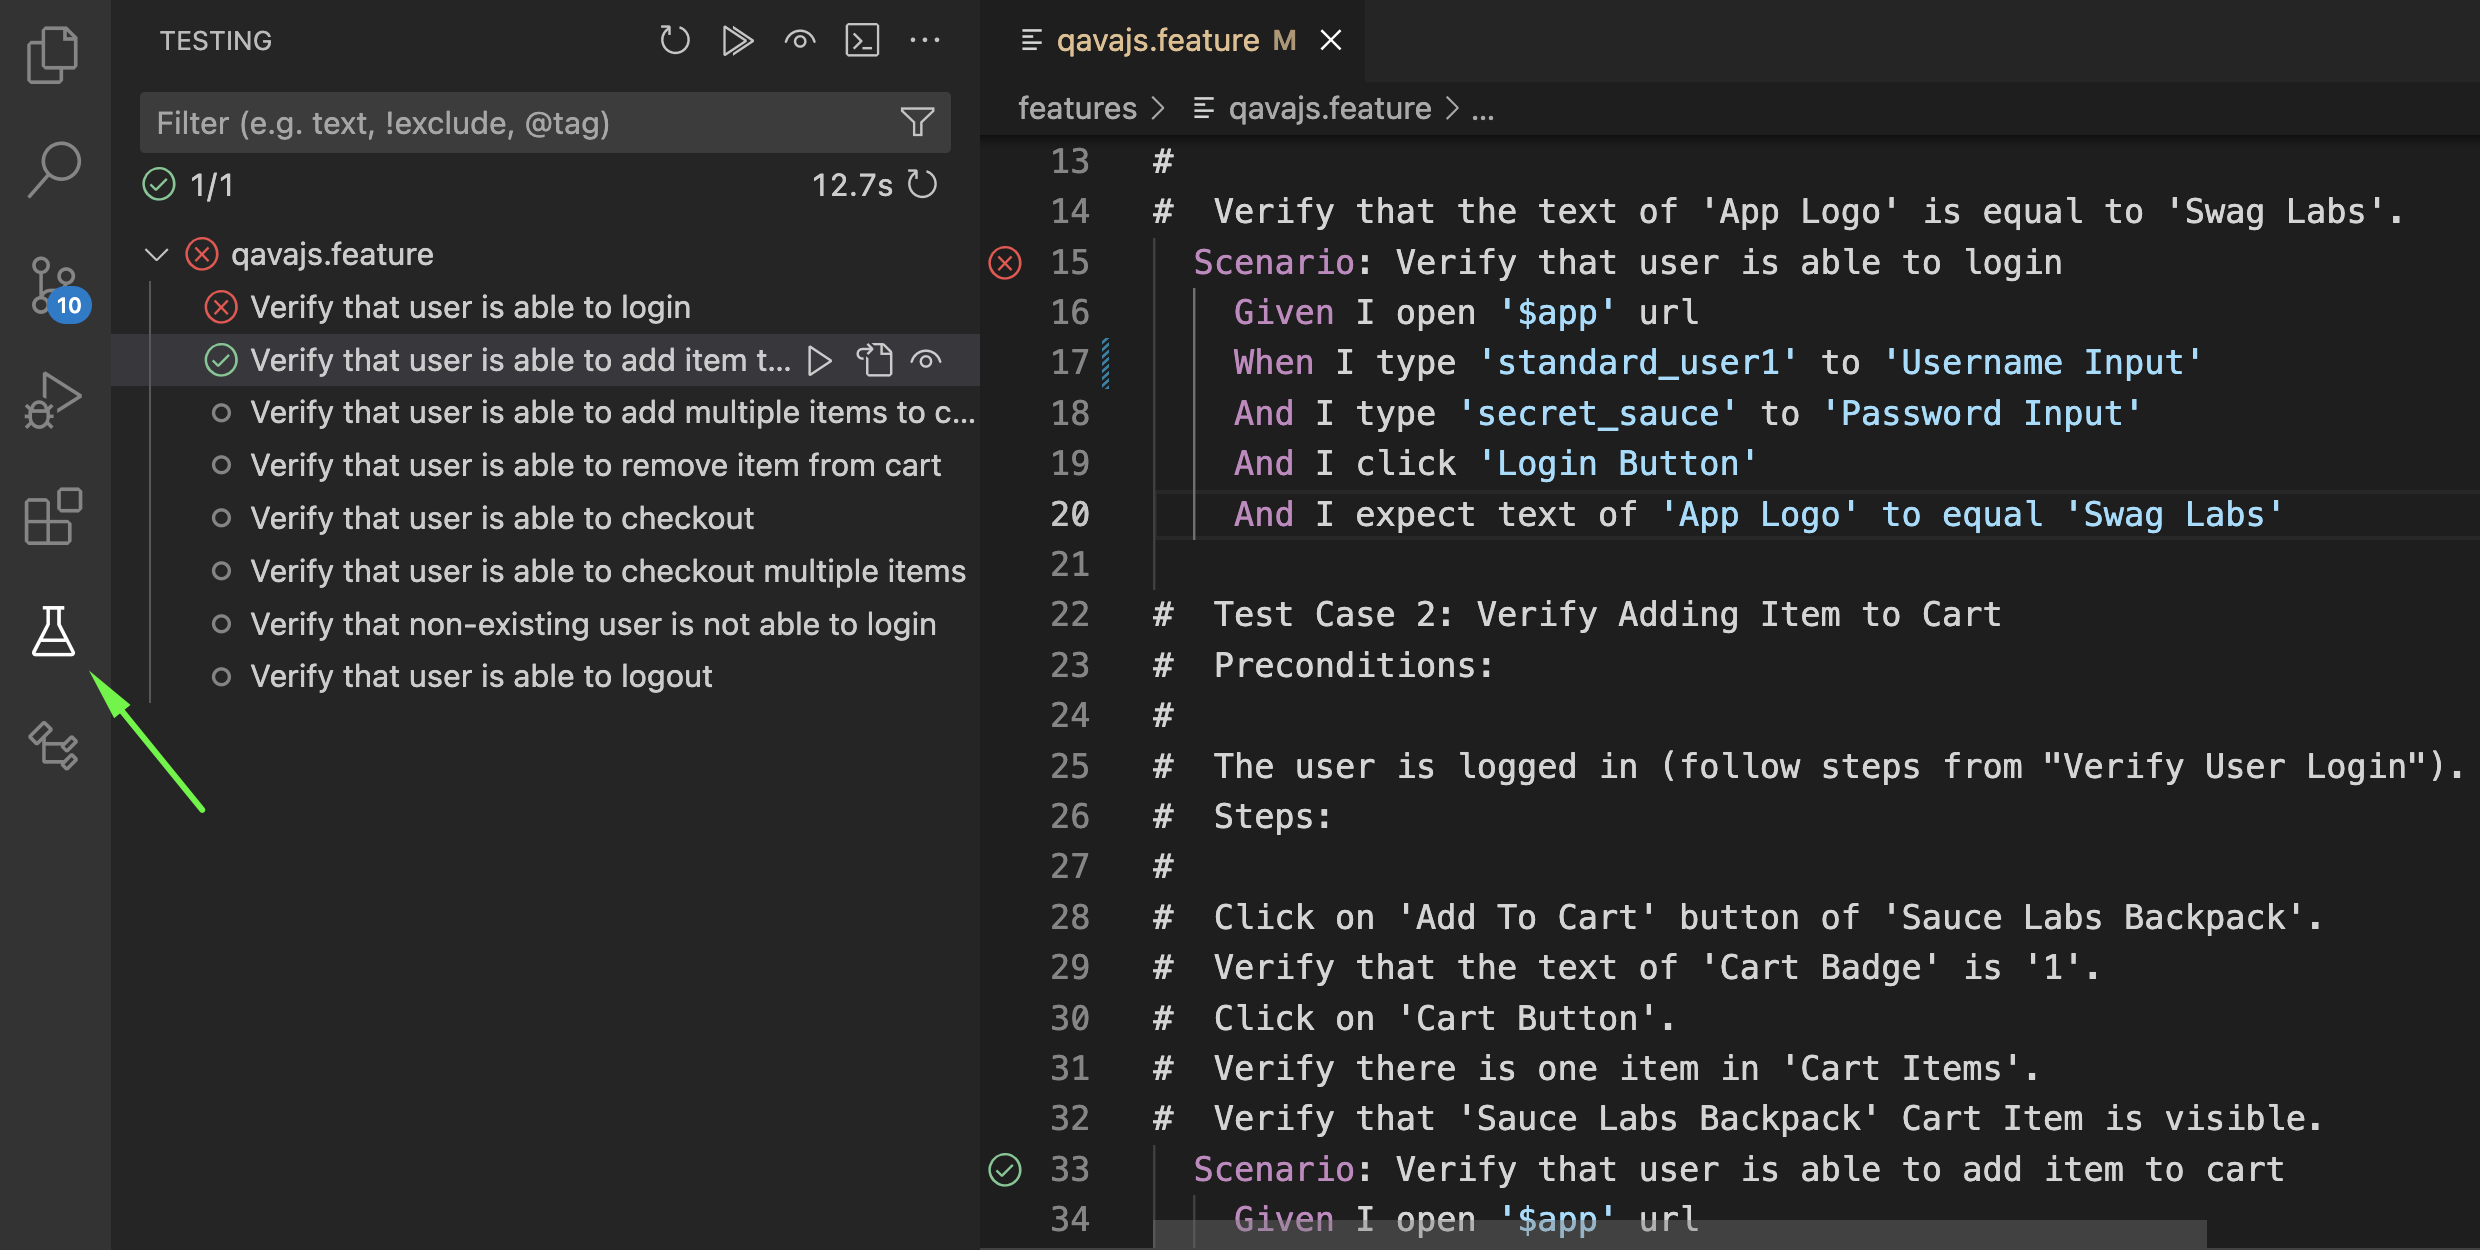Viewport: 2480px width, 1250px height.
Task: Click the Testing flask icon
Action: click(53, 631)
